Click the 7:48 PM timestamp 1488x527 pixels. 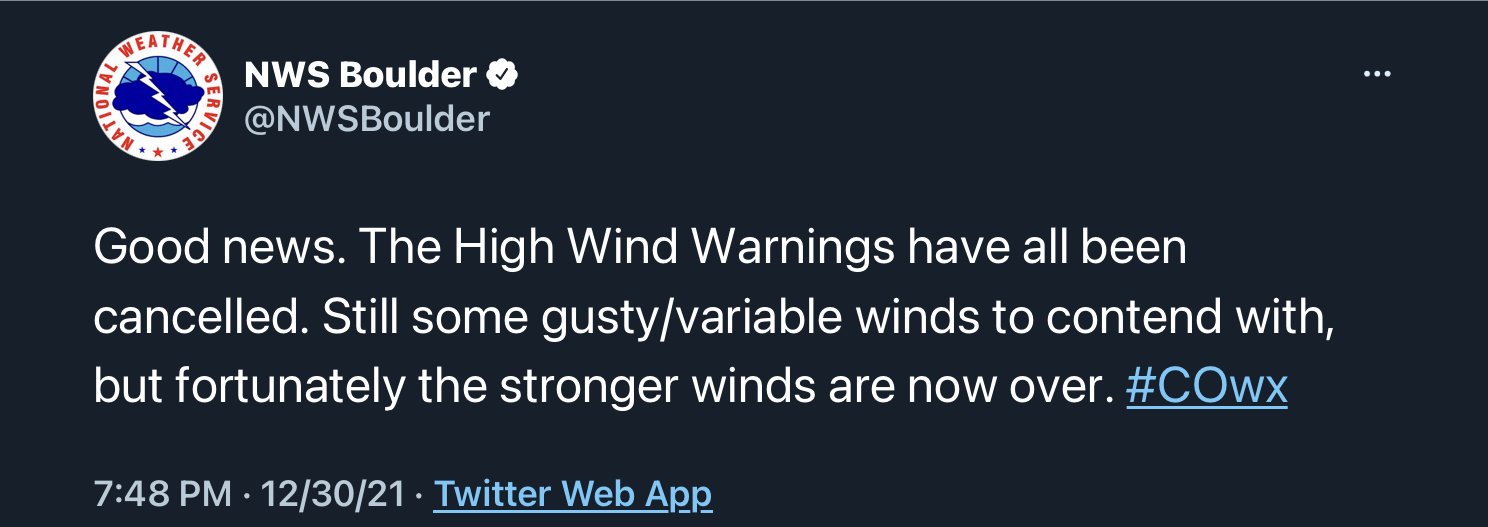(x=163, y=494)
